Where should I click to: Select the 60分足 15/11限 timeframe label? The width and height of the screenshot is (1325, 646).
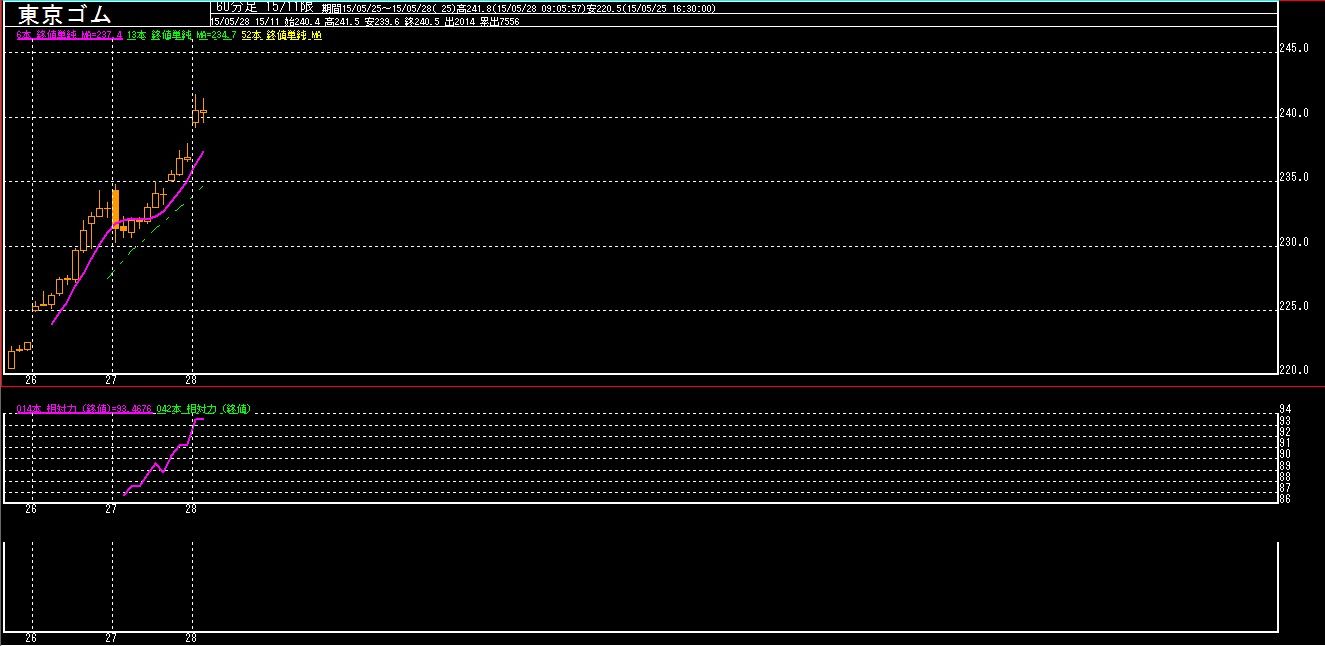(265, 7)
